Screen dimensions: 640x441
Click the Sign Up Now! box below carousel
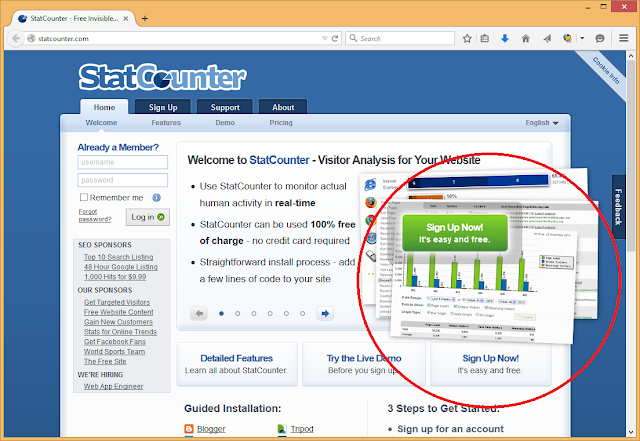coord(491,364)
